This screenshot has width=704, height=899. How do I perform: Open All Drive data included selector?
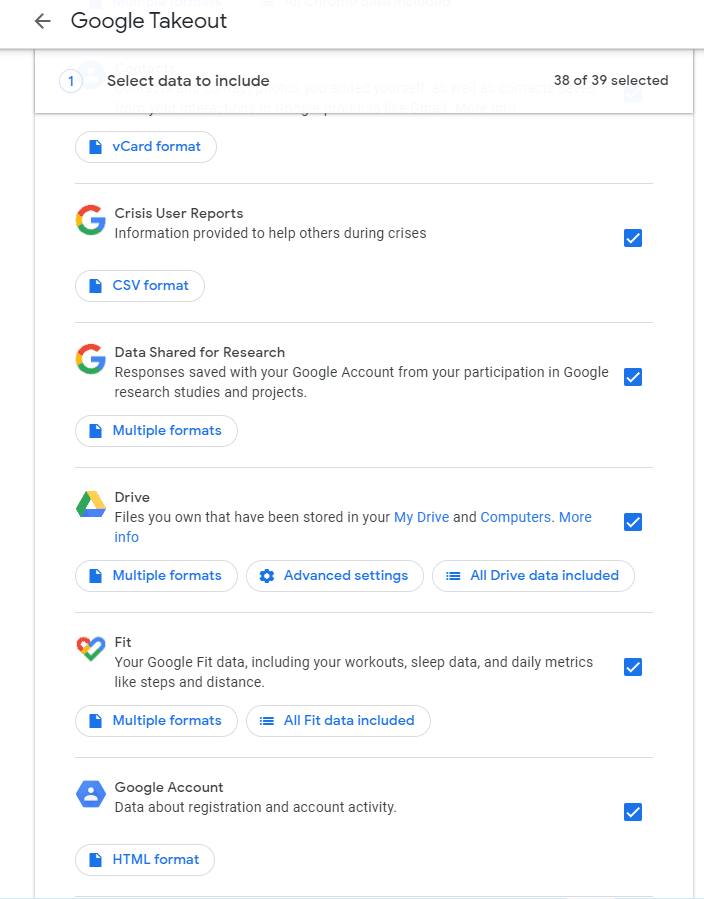coord(533,576)
